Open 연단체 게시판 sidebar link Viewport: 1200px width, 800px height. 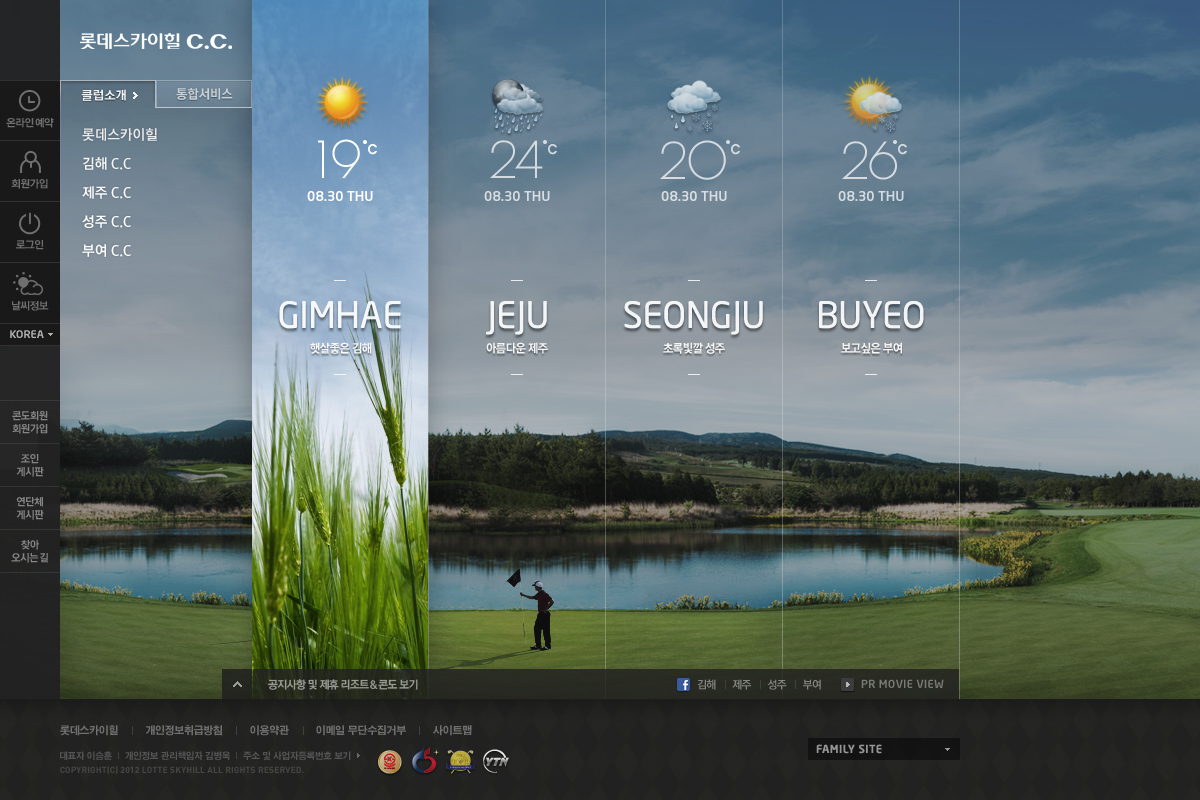pyautogui.click(x=30, y=508)
